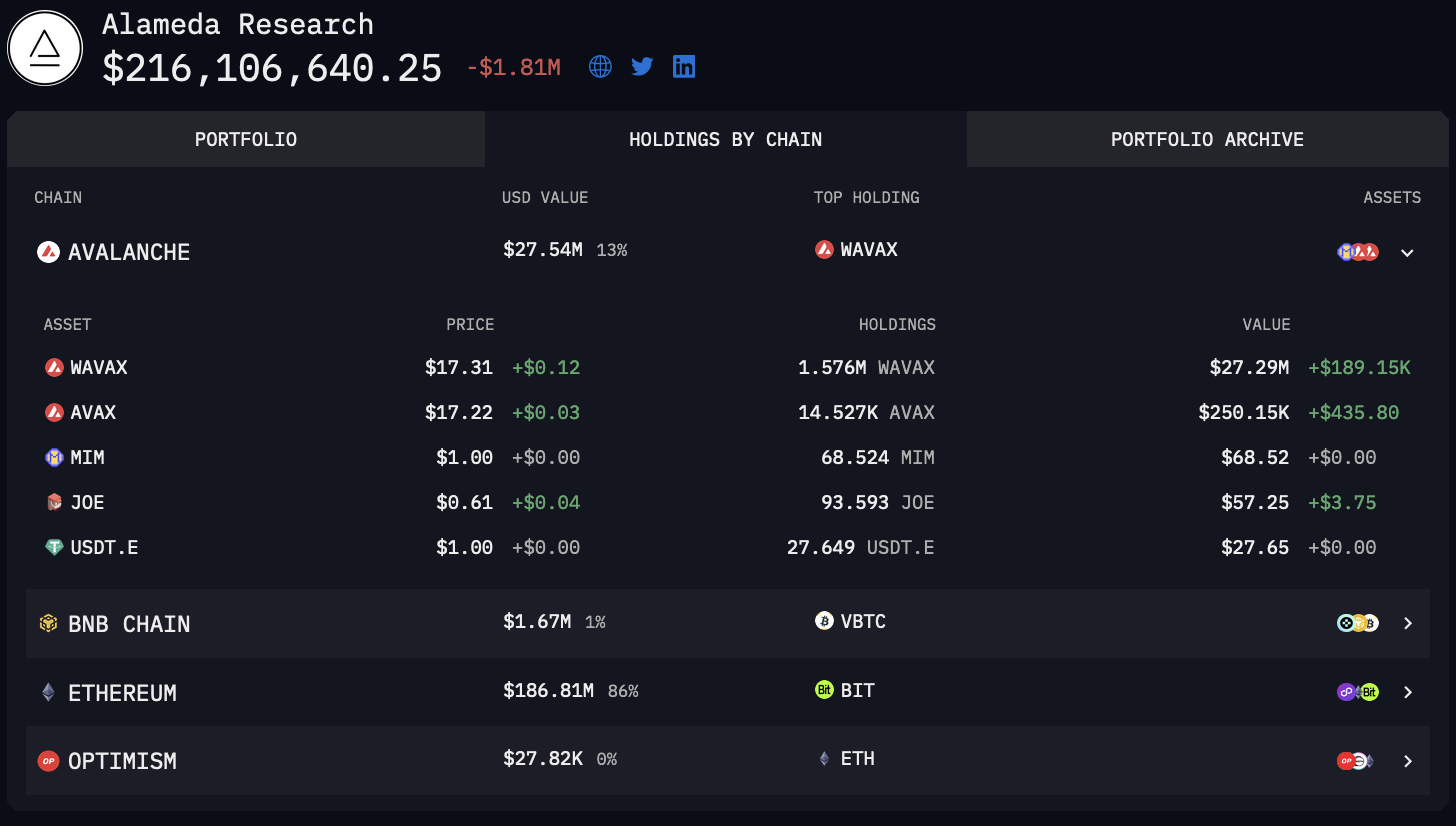Click the USD VALUE column header

click(x=545, y=197)
